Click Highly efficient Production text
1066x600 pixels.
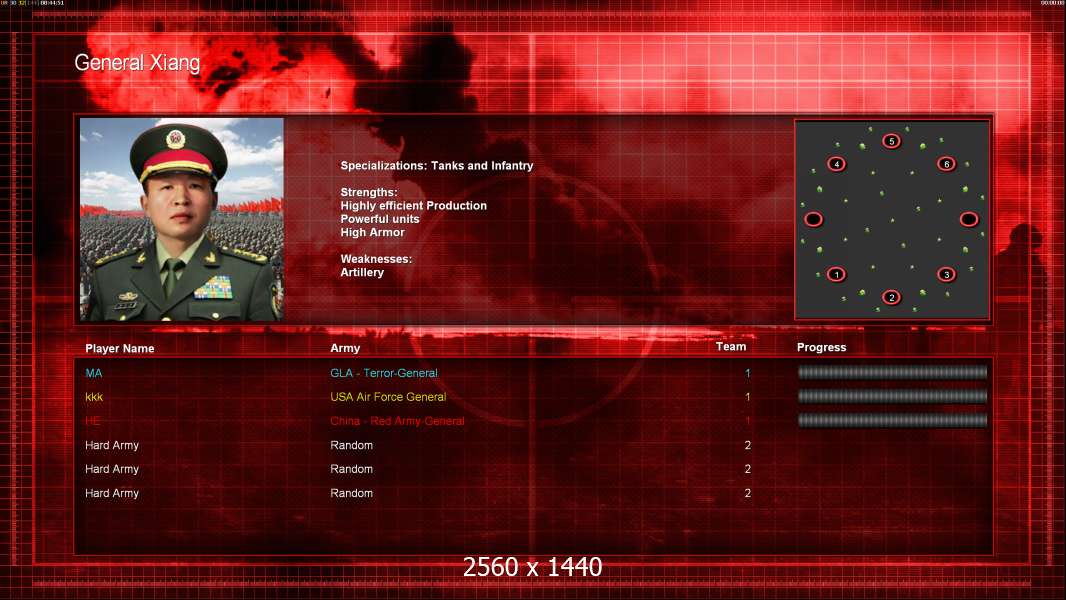(413, 206)
